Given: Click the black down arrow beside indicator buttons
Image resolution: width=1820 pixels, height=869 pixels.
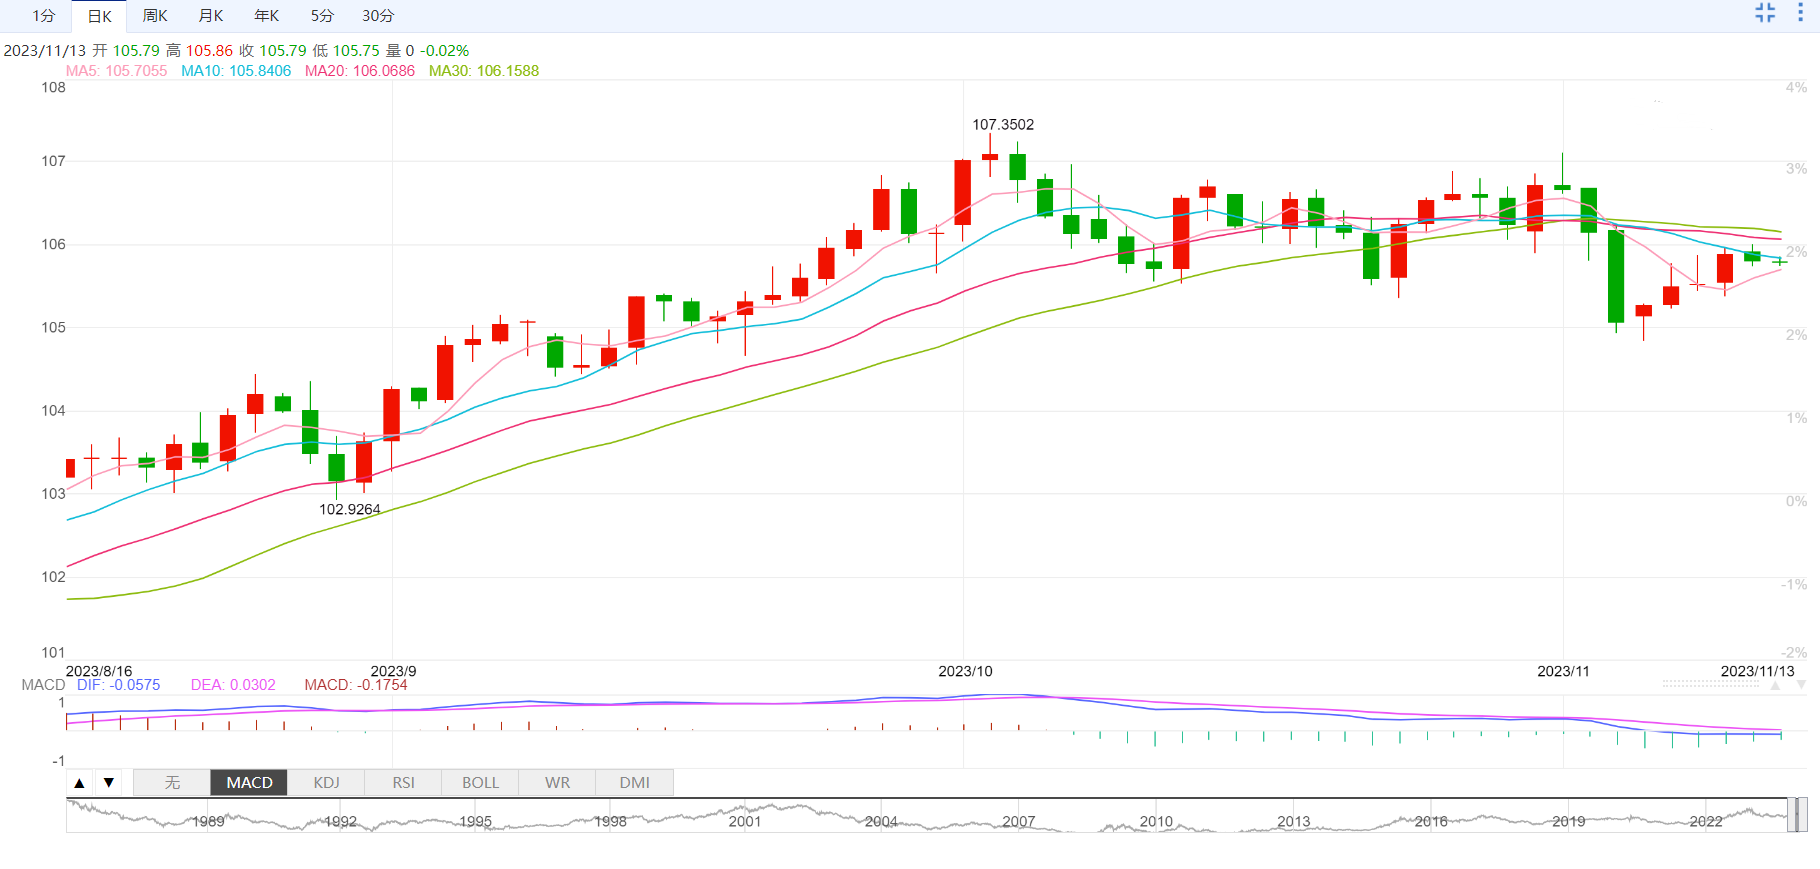Looking at the screenshot, I should [109, 783].
